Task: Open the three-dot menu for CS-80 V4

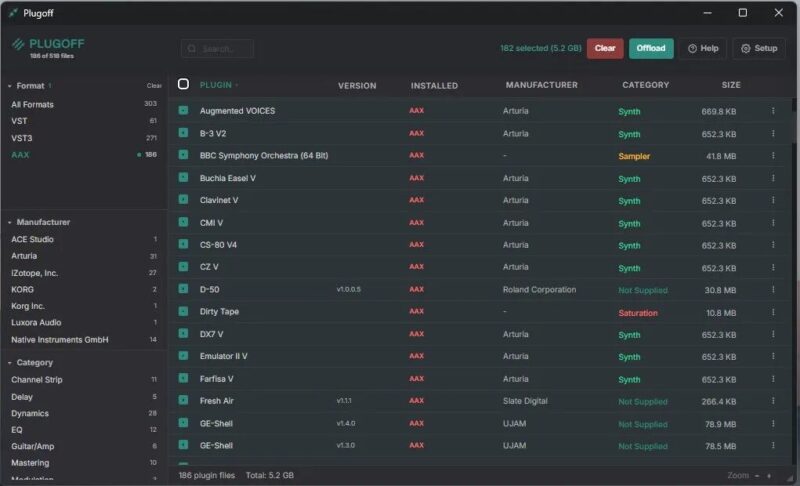Action: tap(773, 245)
